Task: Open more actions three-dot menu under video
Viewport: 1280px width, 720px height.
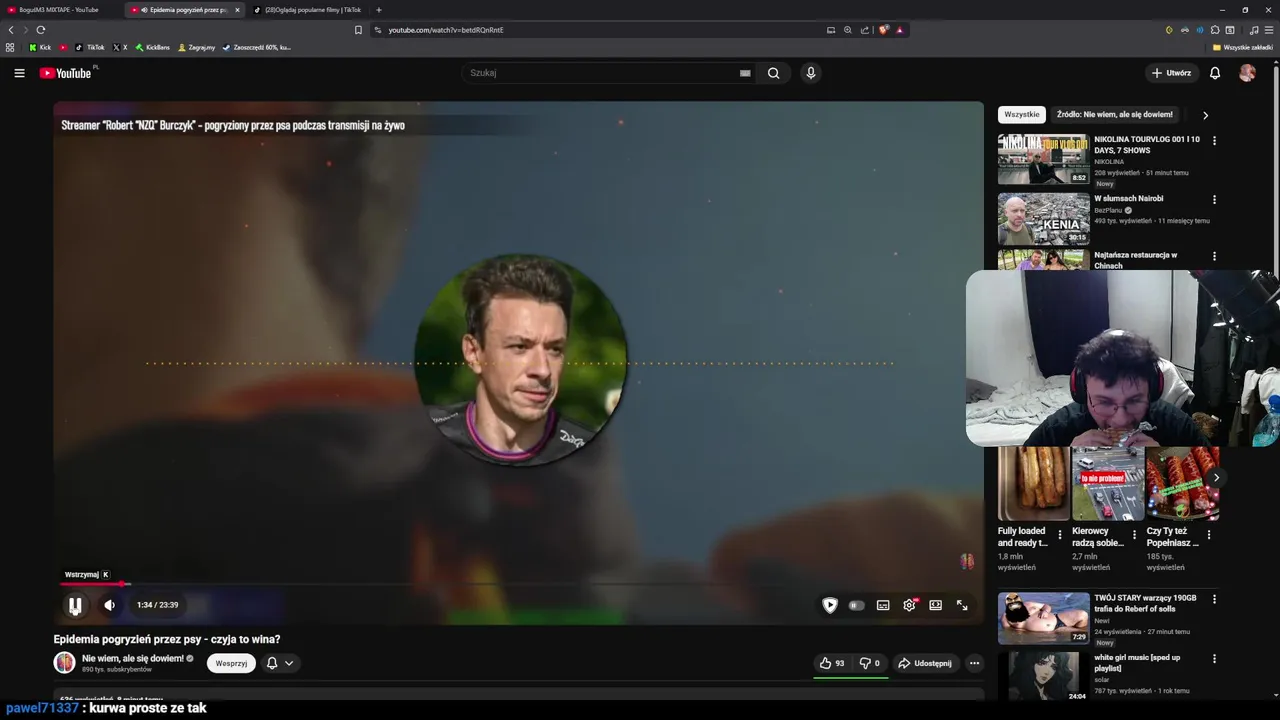Action: [x=974, y=663]
